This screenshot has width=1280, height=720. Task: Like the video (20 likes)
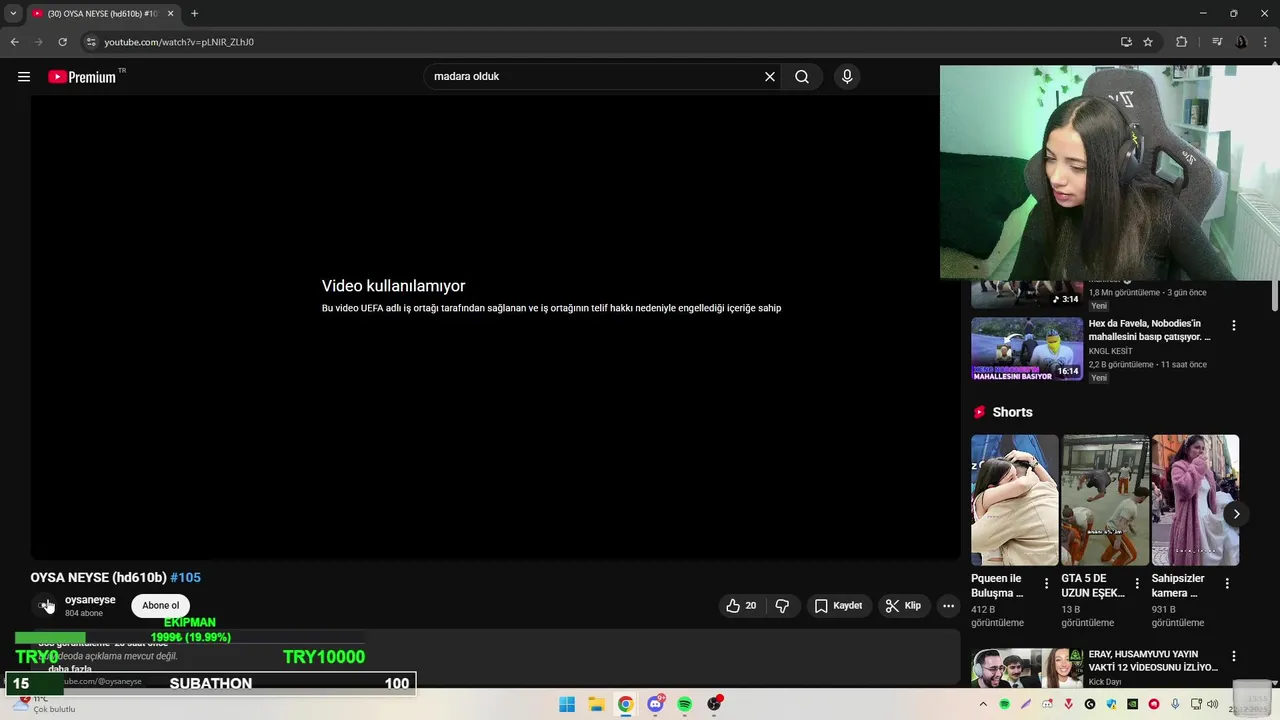741,606
